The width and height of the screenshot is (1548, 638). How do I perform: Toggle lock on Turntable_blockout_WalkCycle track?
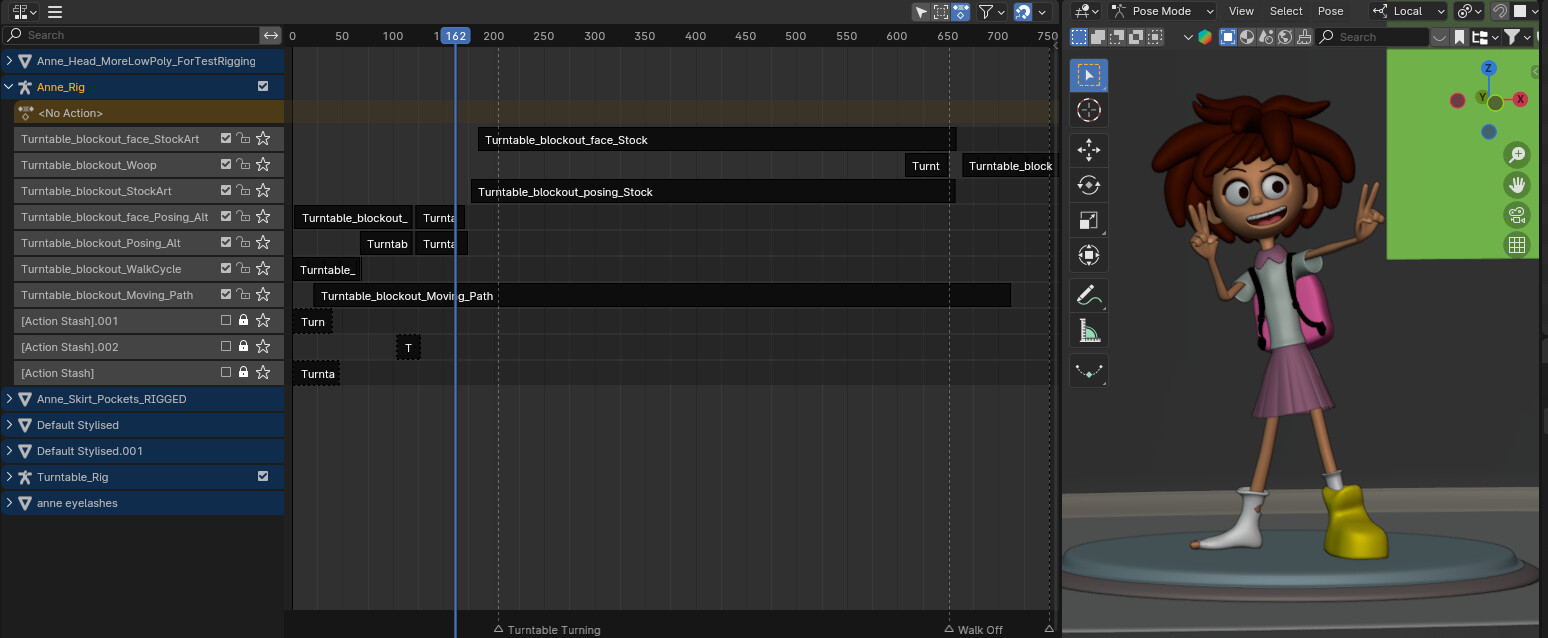[x=243, y=268]
